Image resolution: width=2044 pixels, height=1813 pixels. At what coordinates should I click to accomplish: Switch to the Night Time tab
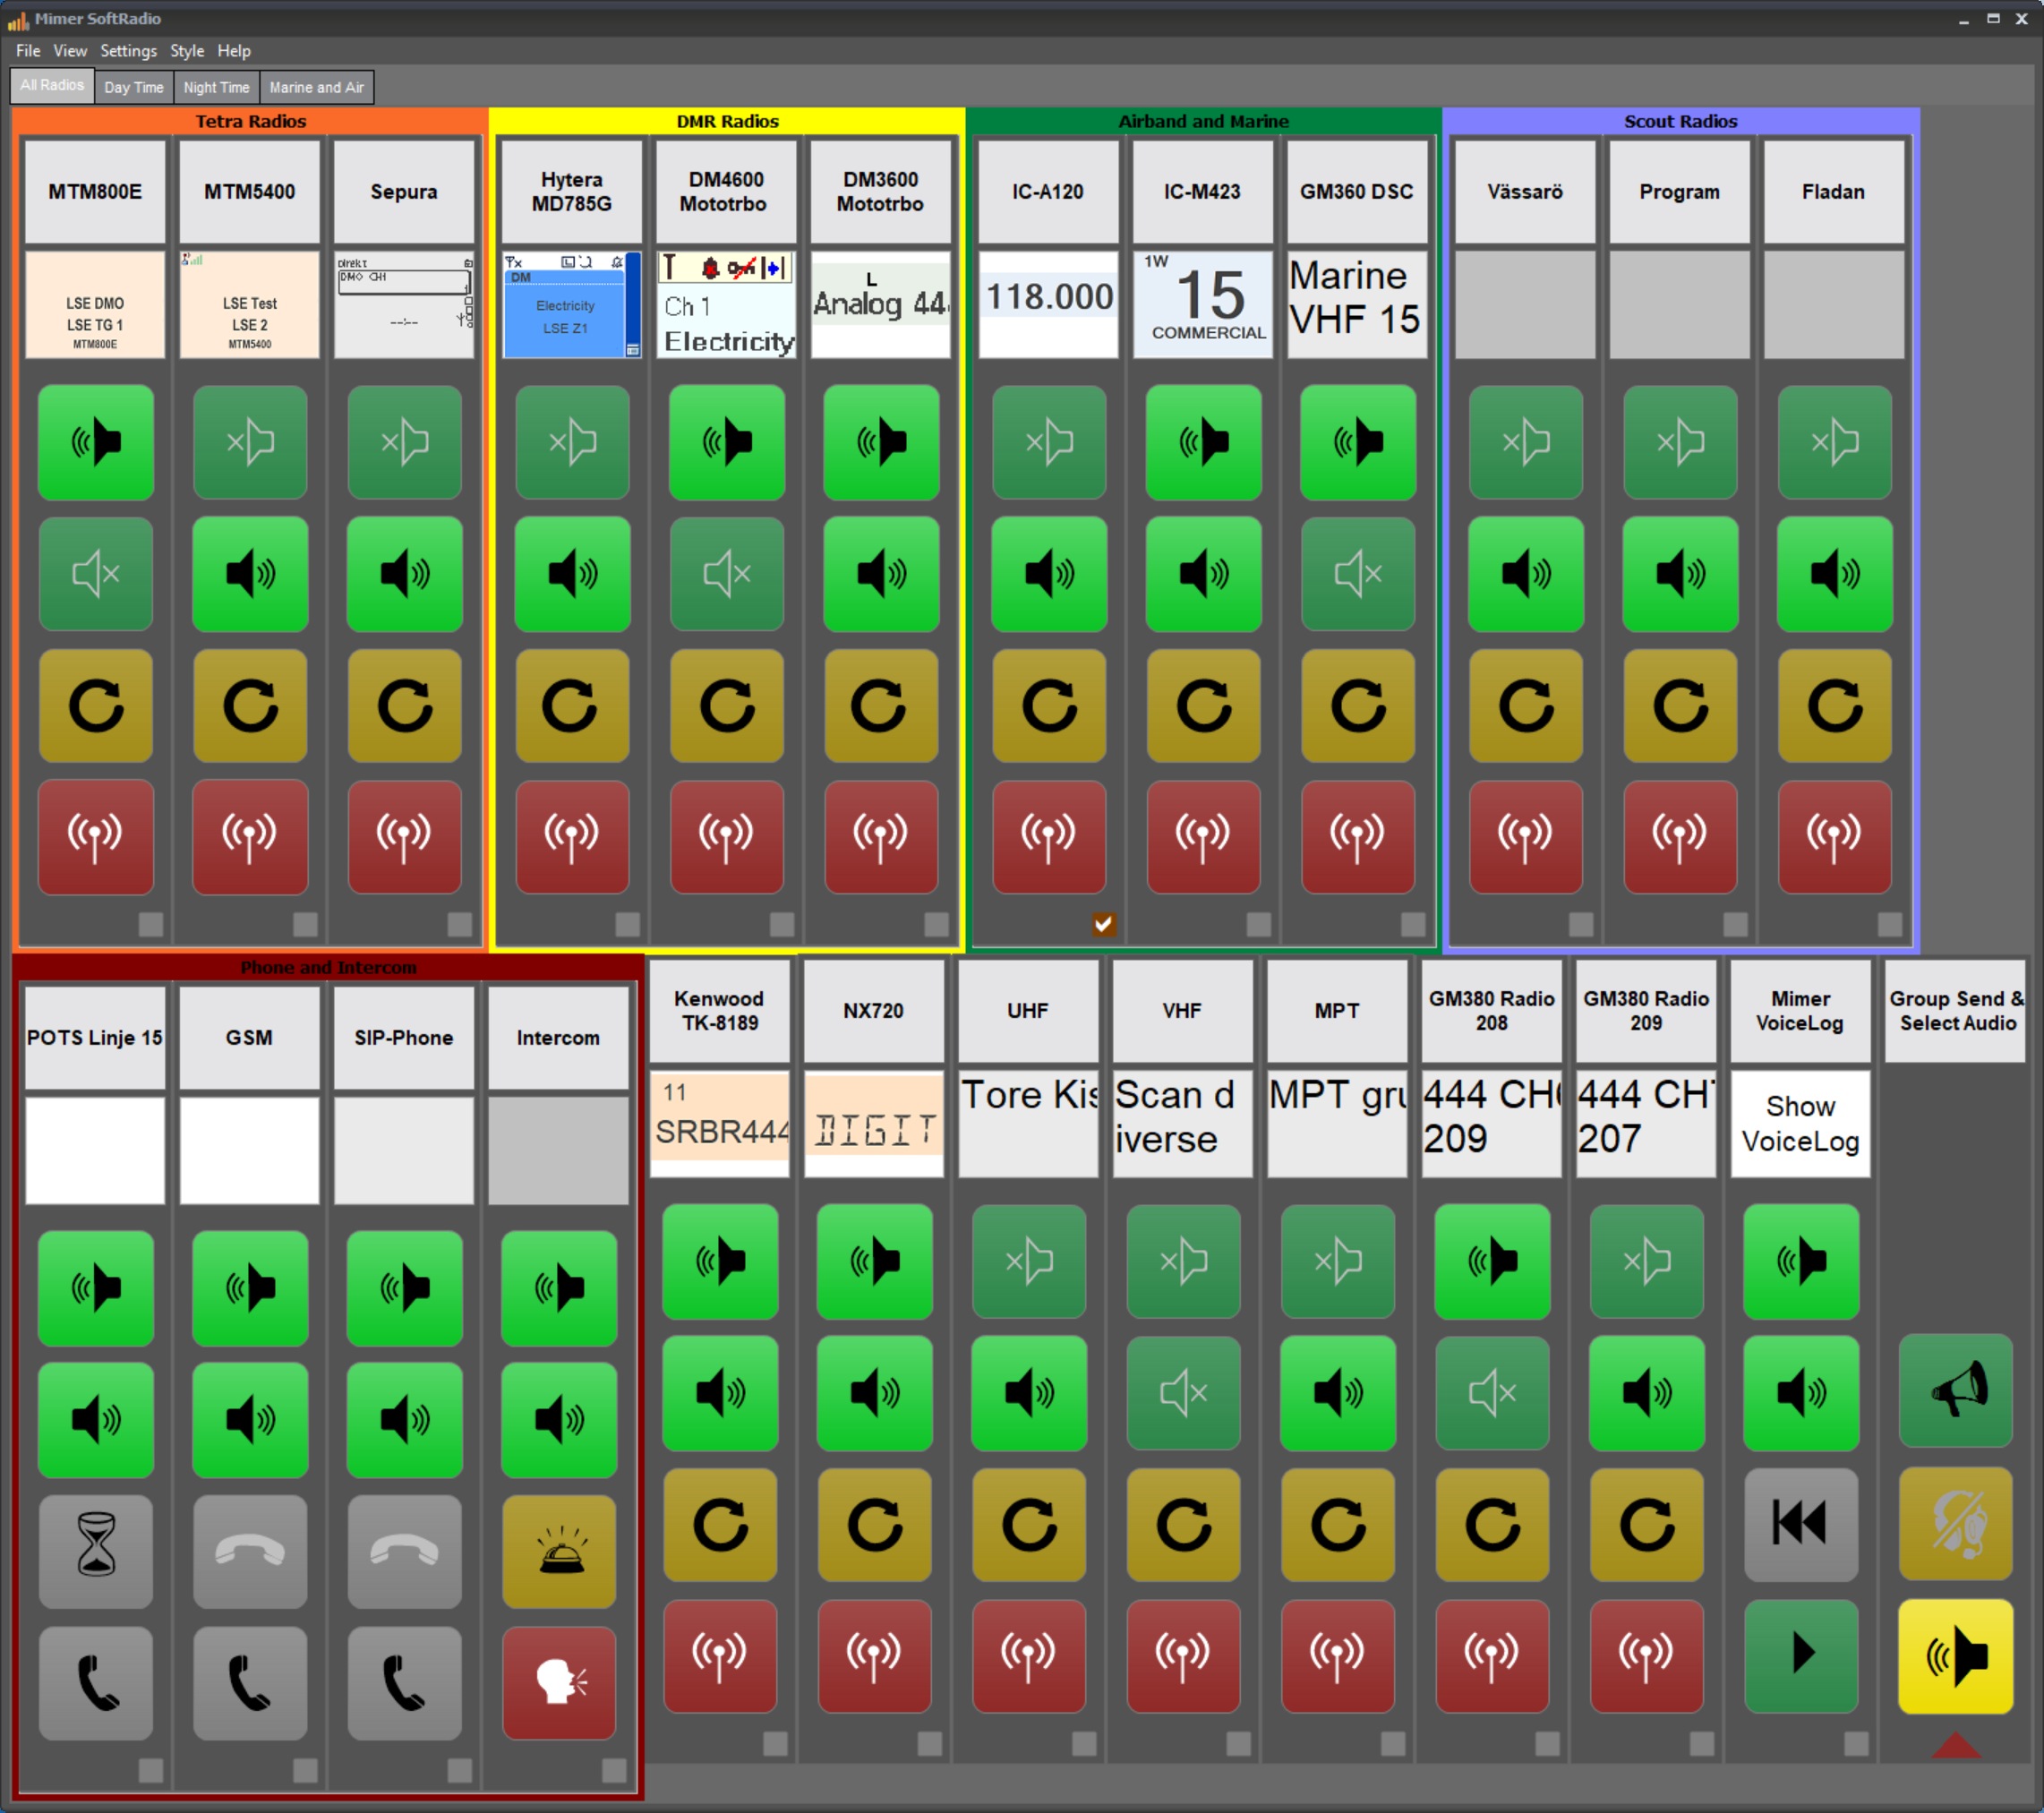(x=216, y=87)
